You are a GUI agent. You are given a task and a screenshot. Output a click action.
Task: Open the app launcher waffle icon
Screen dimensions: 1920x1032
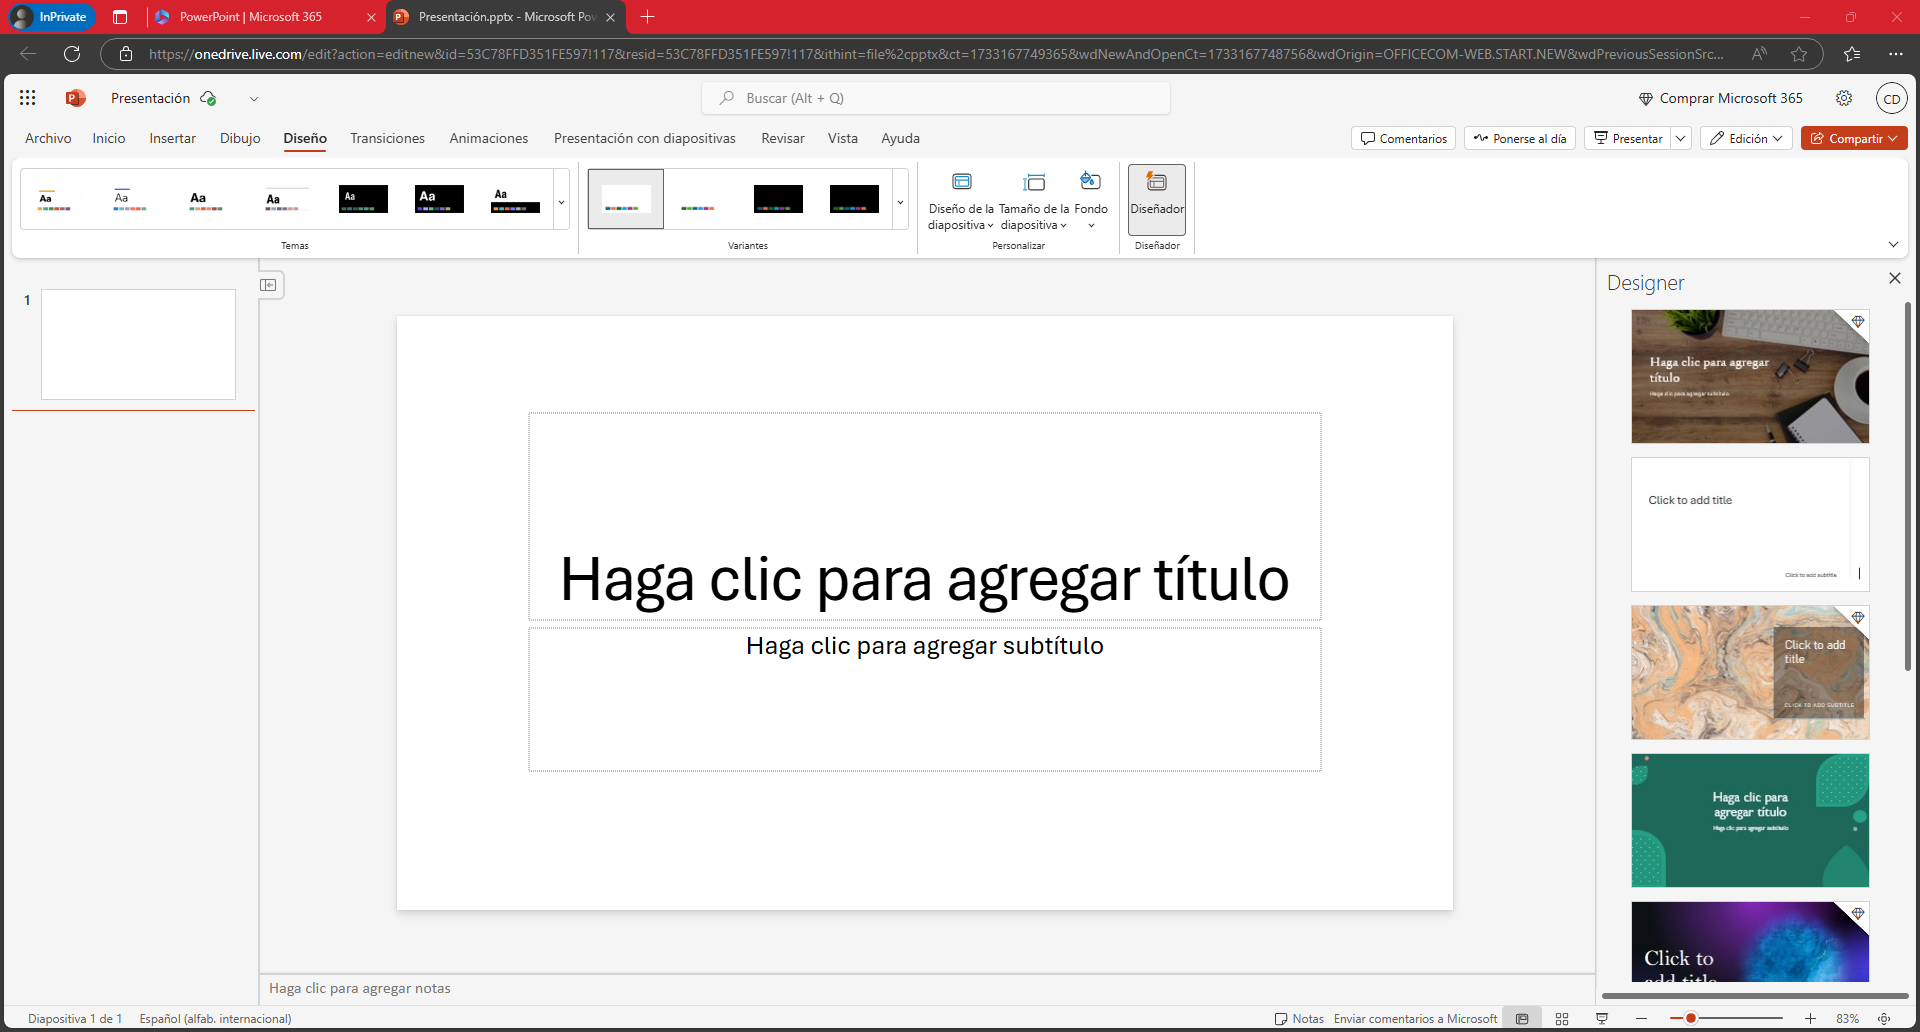[27, 98]
